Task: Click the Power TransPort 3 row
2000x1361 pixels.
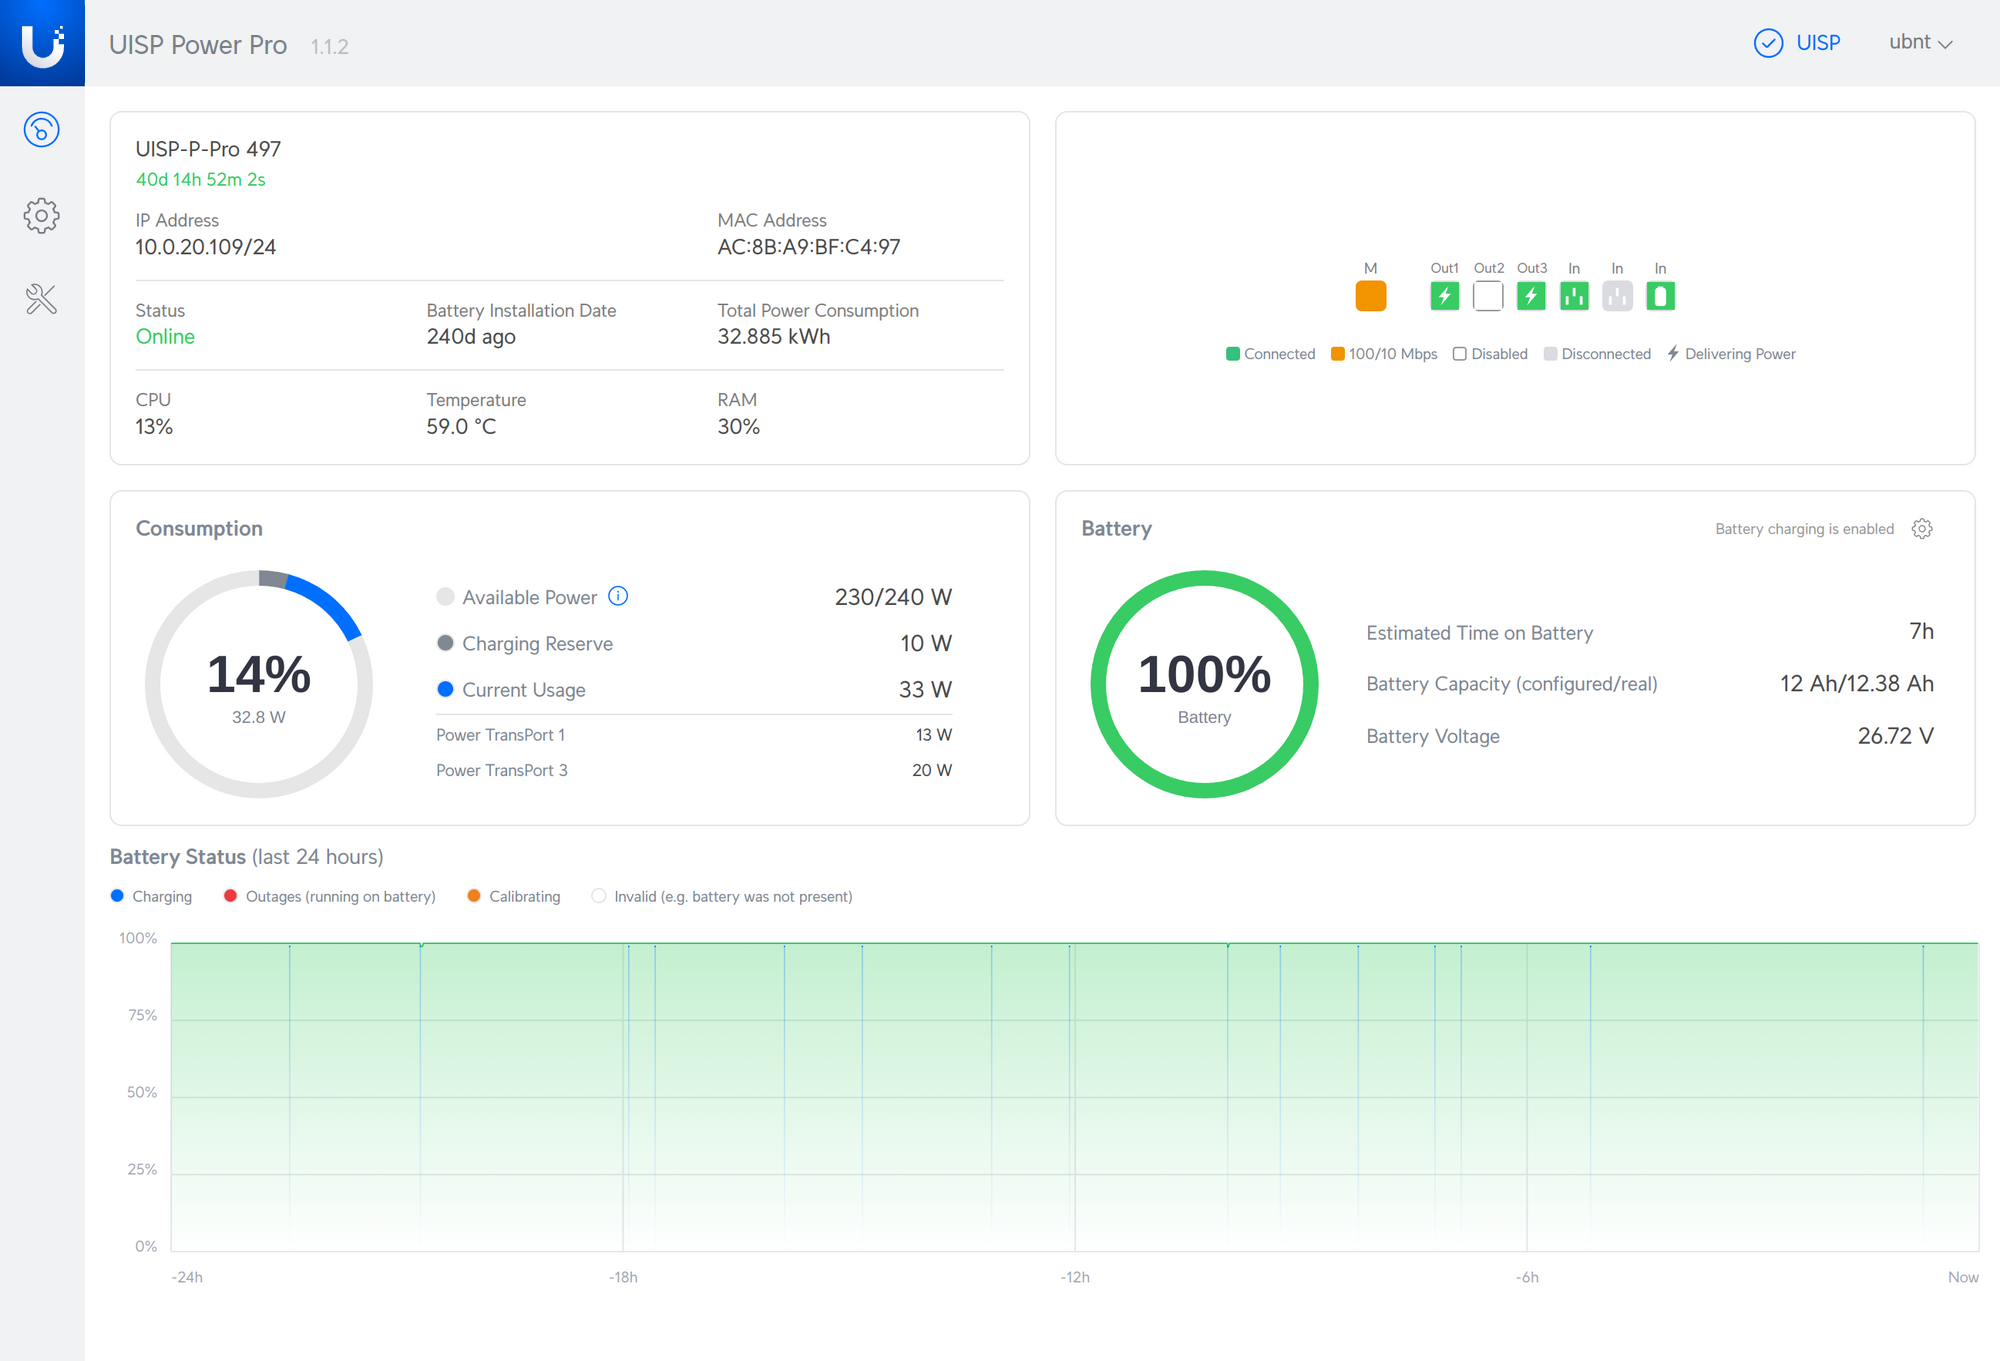Action: (693, 770)
